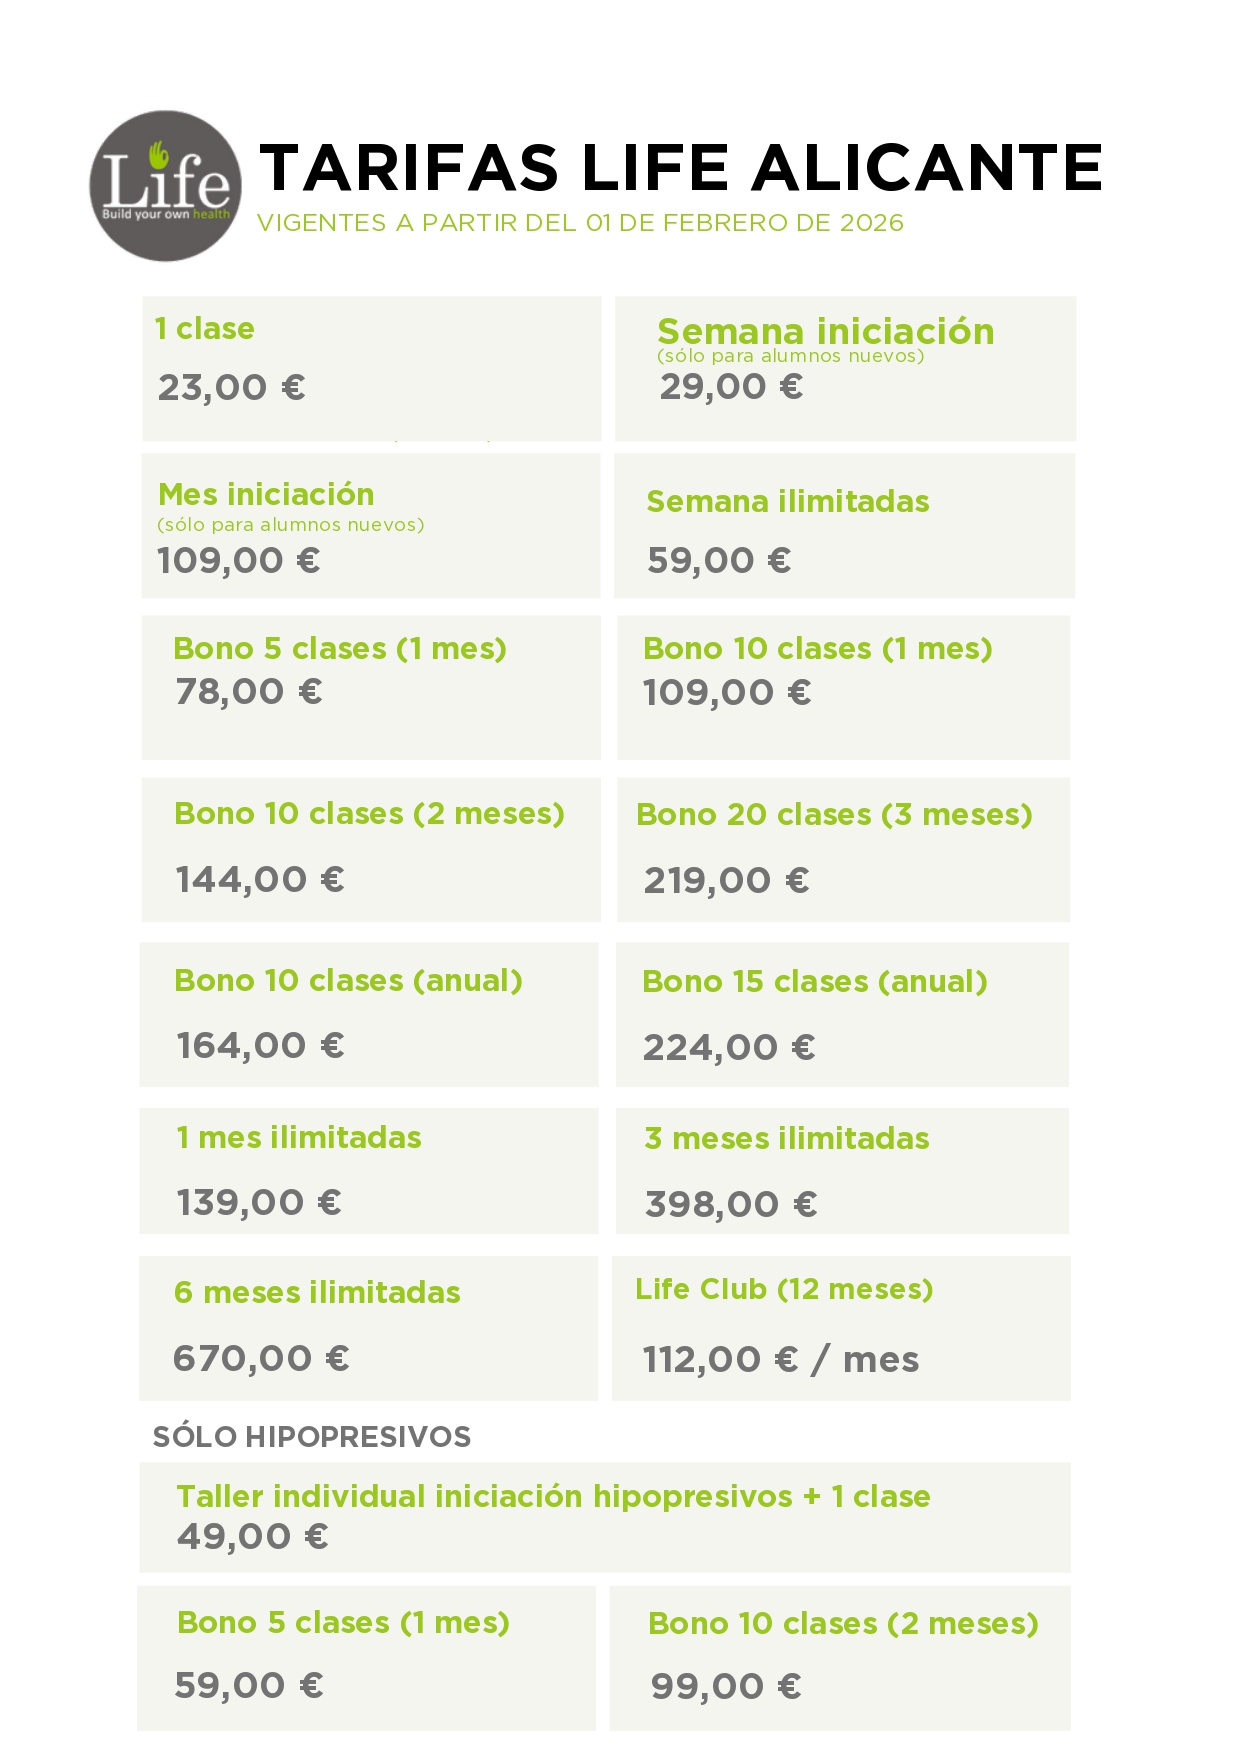Select hipopresivos Bono 10 clases 99,00 €

tap(840, 1659)
